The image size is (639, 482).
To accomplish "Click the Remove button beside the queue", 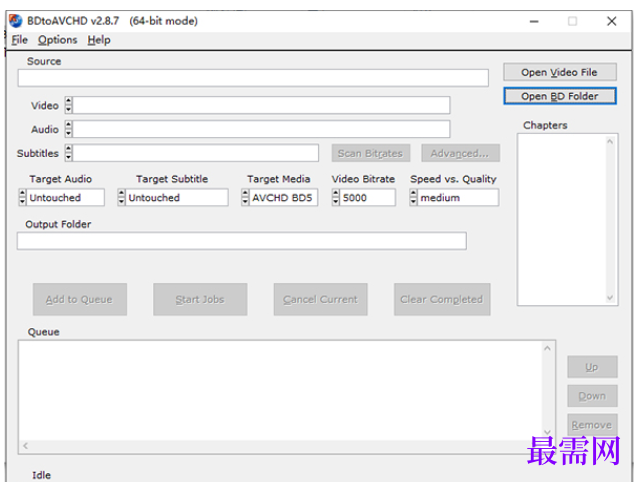I will 592,425.
